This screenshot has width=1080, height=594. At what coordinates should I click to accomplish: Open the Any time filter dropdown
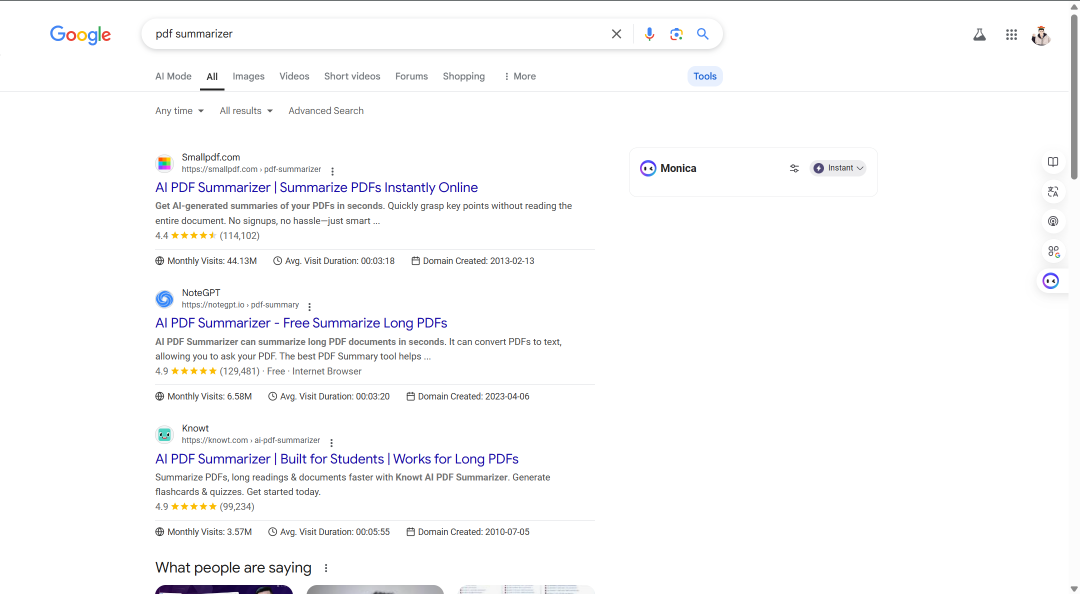click(179, 110)
